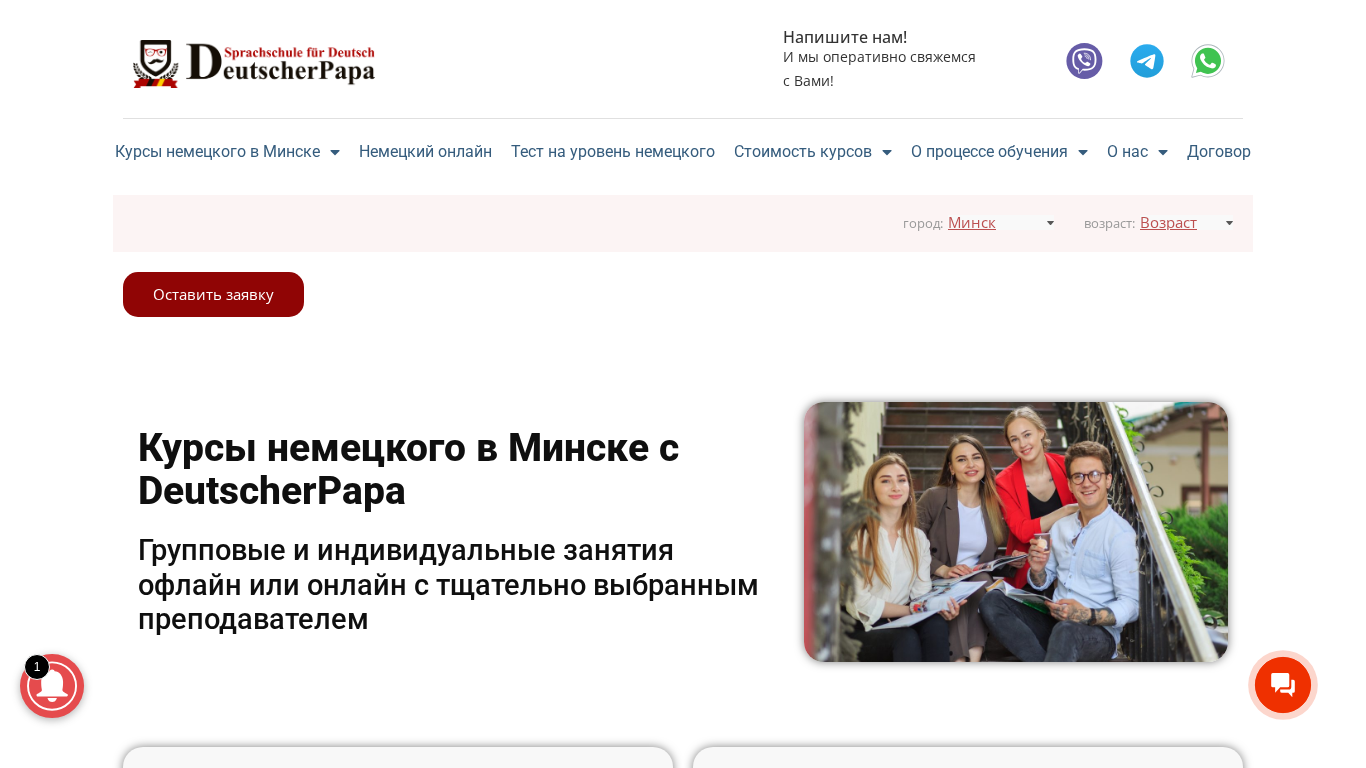Expand the О процессе обучения submenu arrow
The height and width of the screenshot is (768, 1366).
click(1083, 152)
